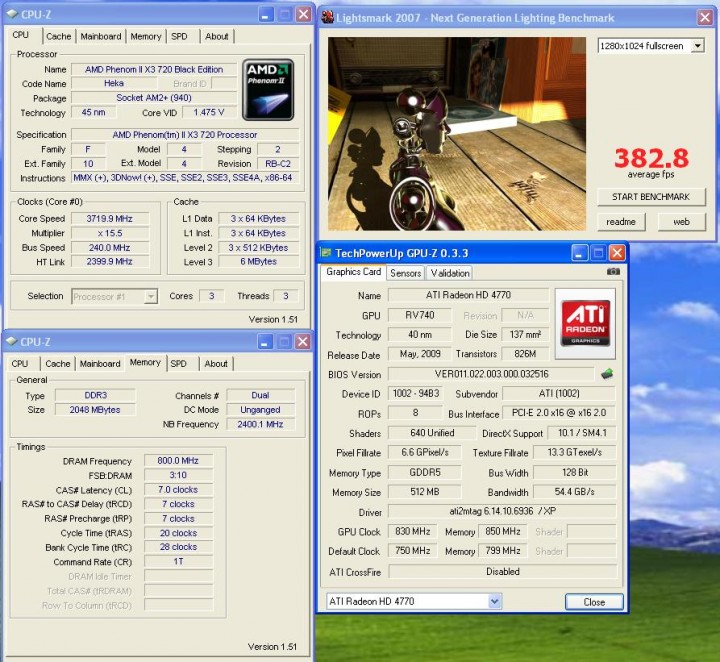Click the Lightsmark title bar icon

click(x=327, y=17)
